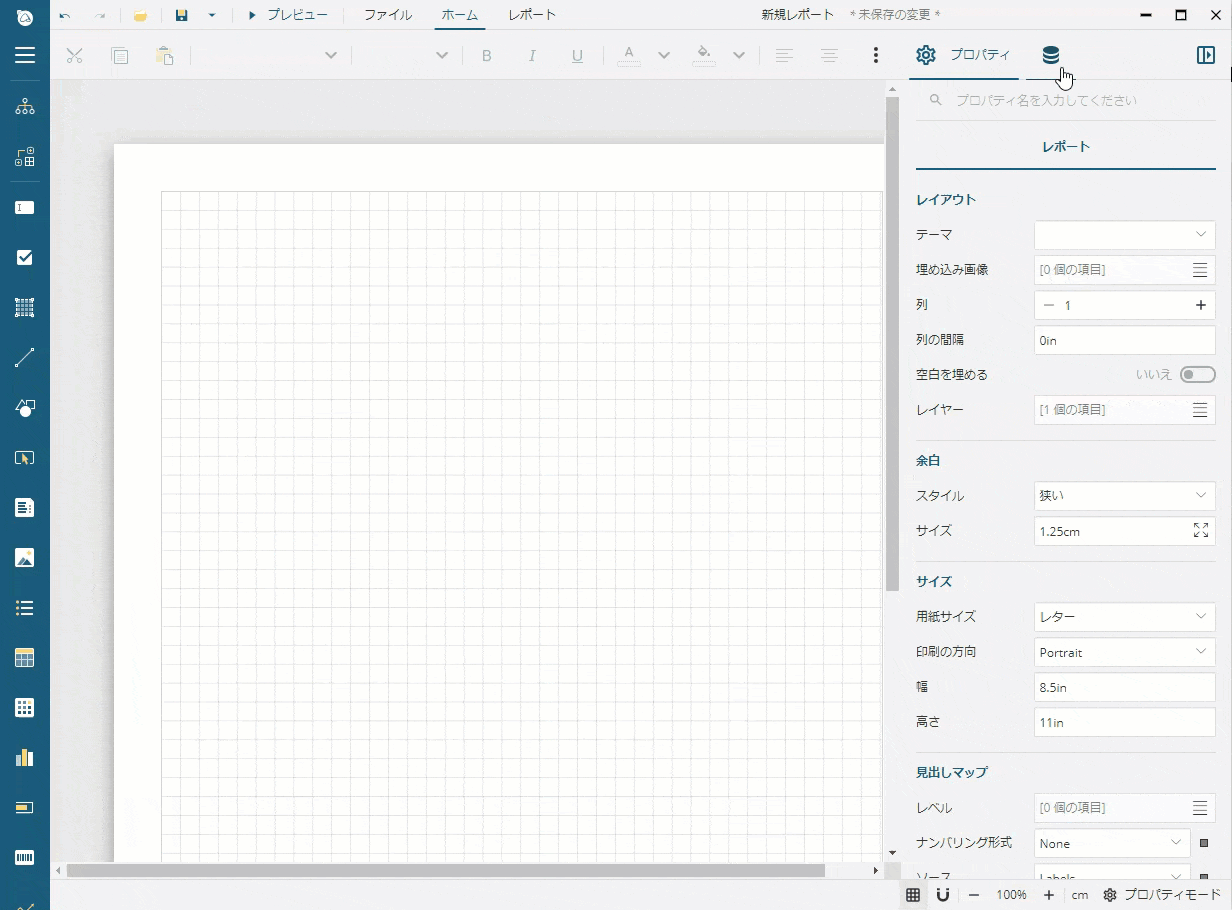Click the fill color bucket swatch
The image size is (1232, 910).
704,55
